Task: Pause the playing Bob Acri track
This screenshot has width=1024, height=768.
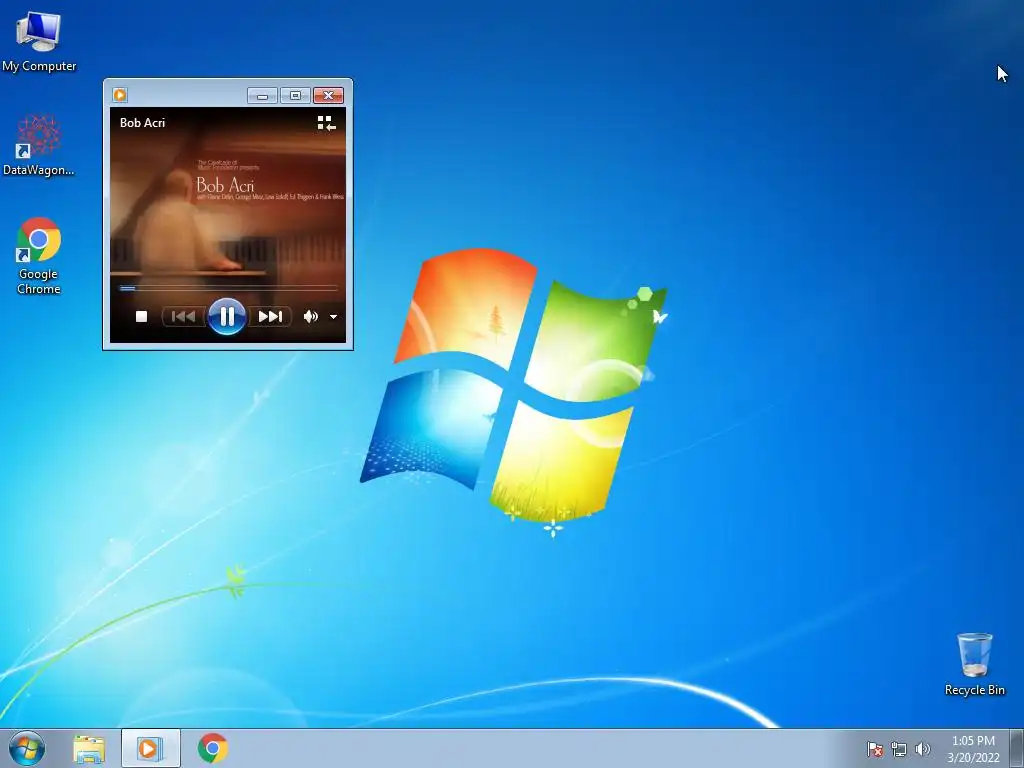Action: point(227,317)
